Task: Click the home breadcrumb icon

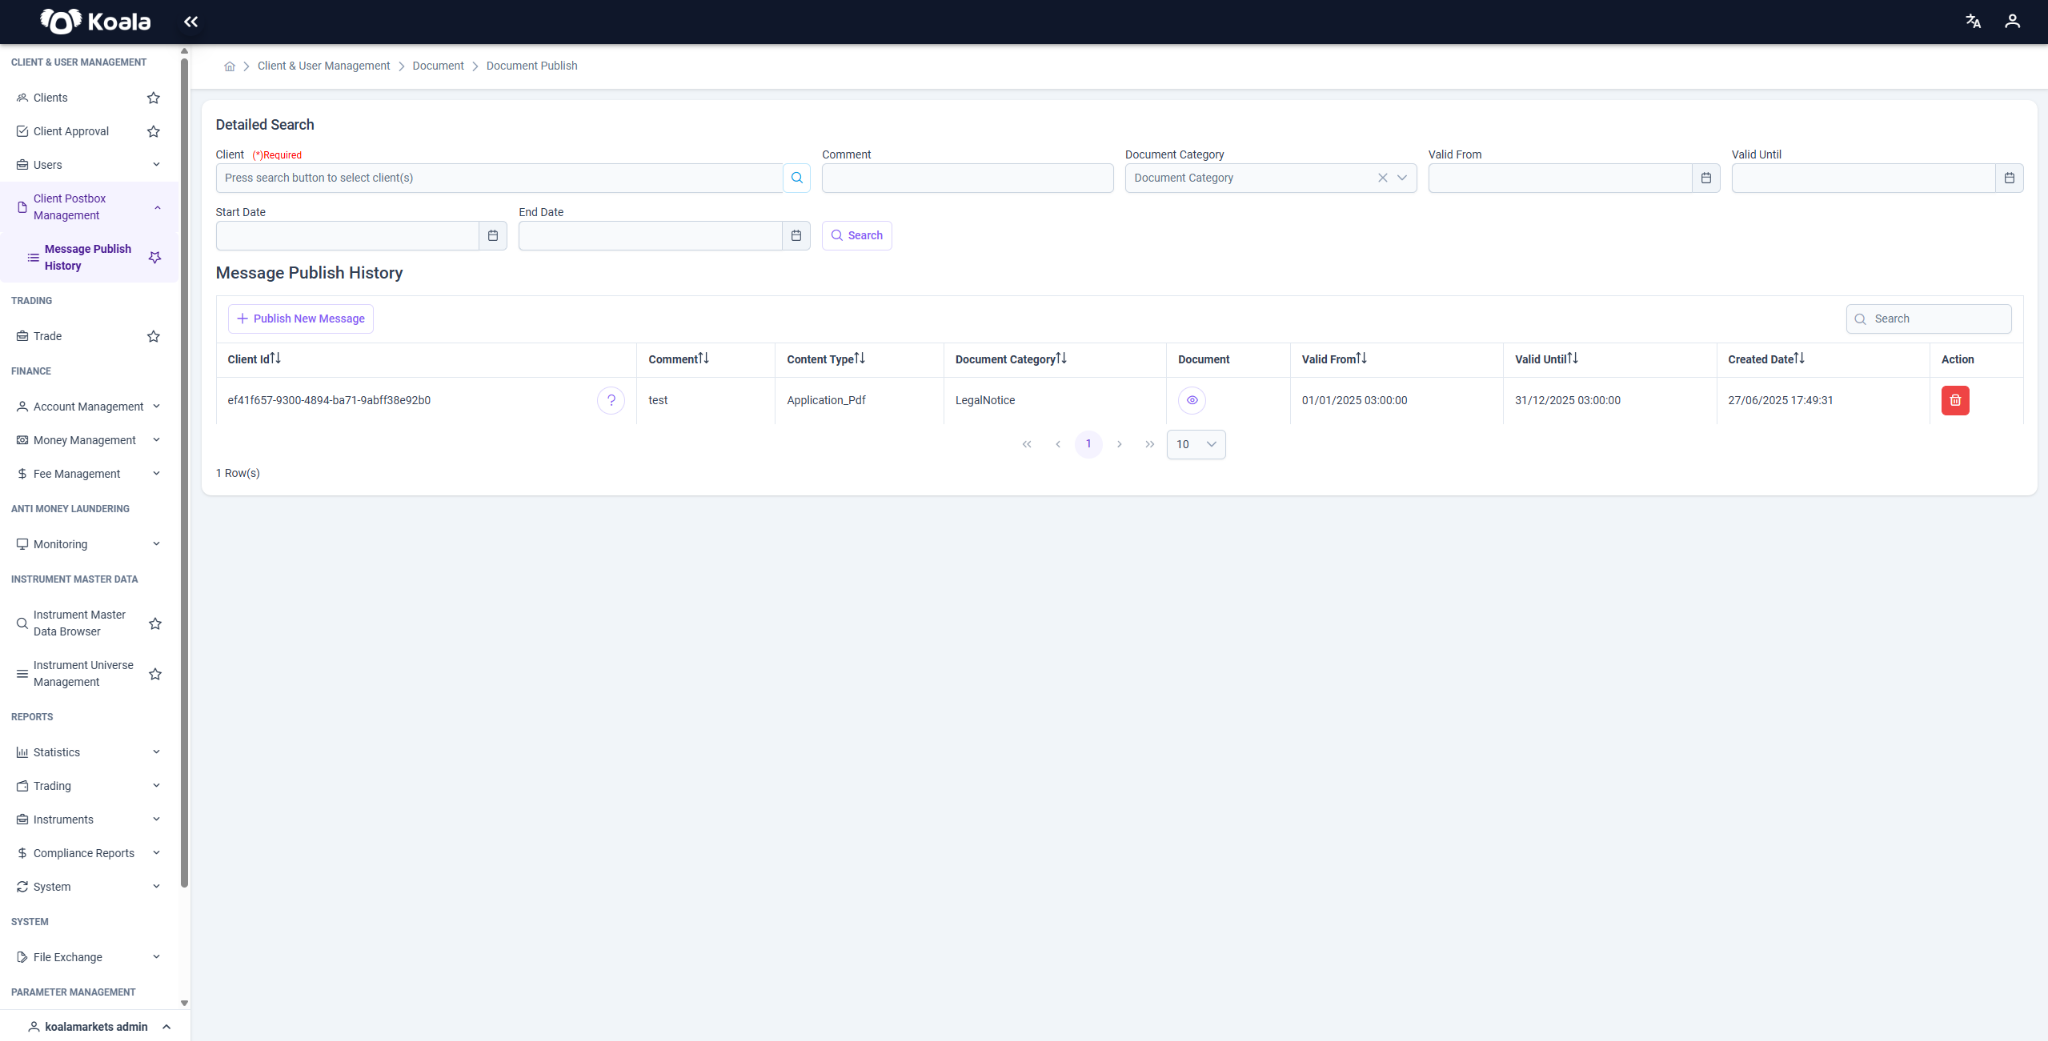Action: [x=229, y=66]
